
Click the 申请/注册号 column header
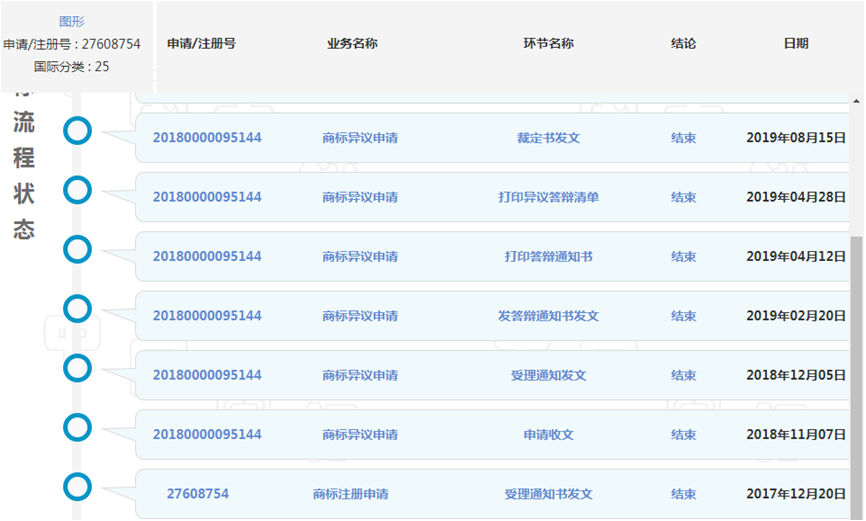201,44
